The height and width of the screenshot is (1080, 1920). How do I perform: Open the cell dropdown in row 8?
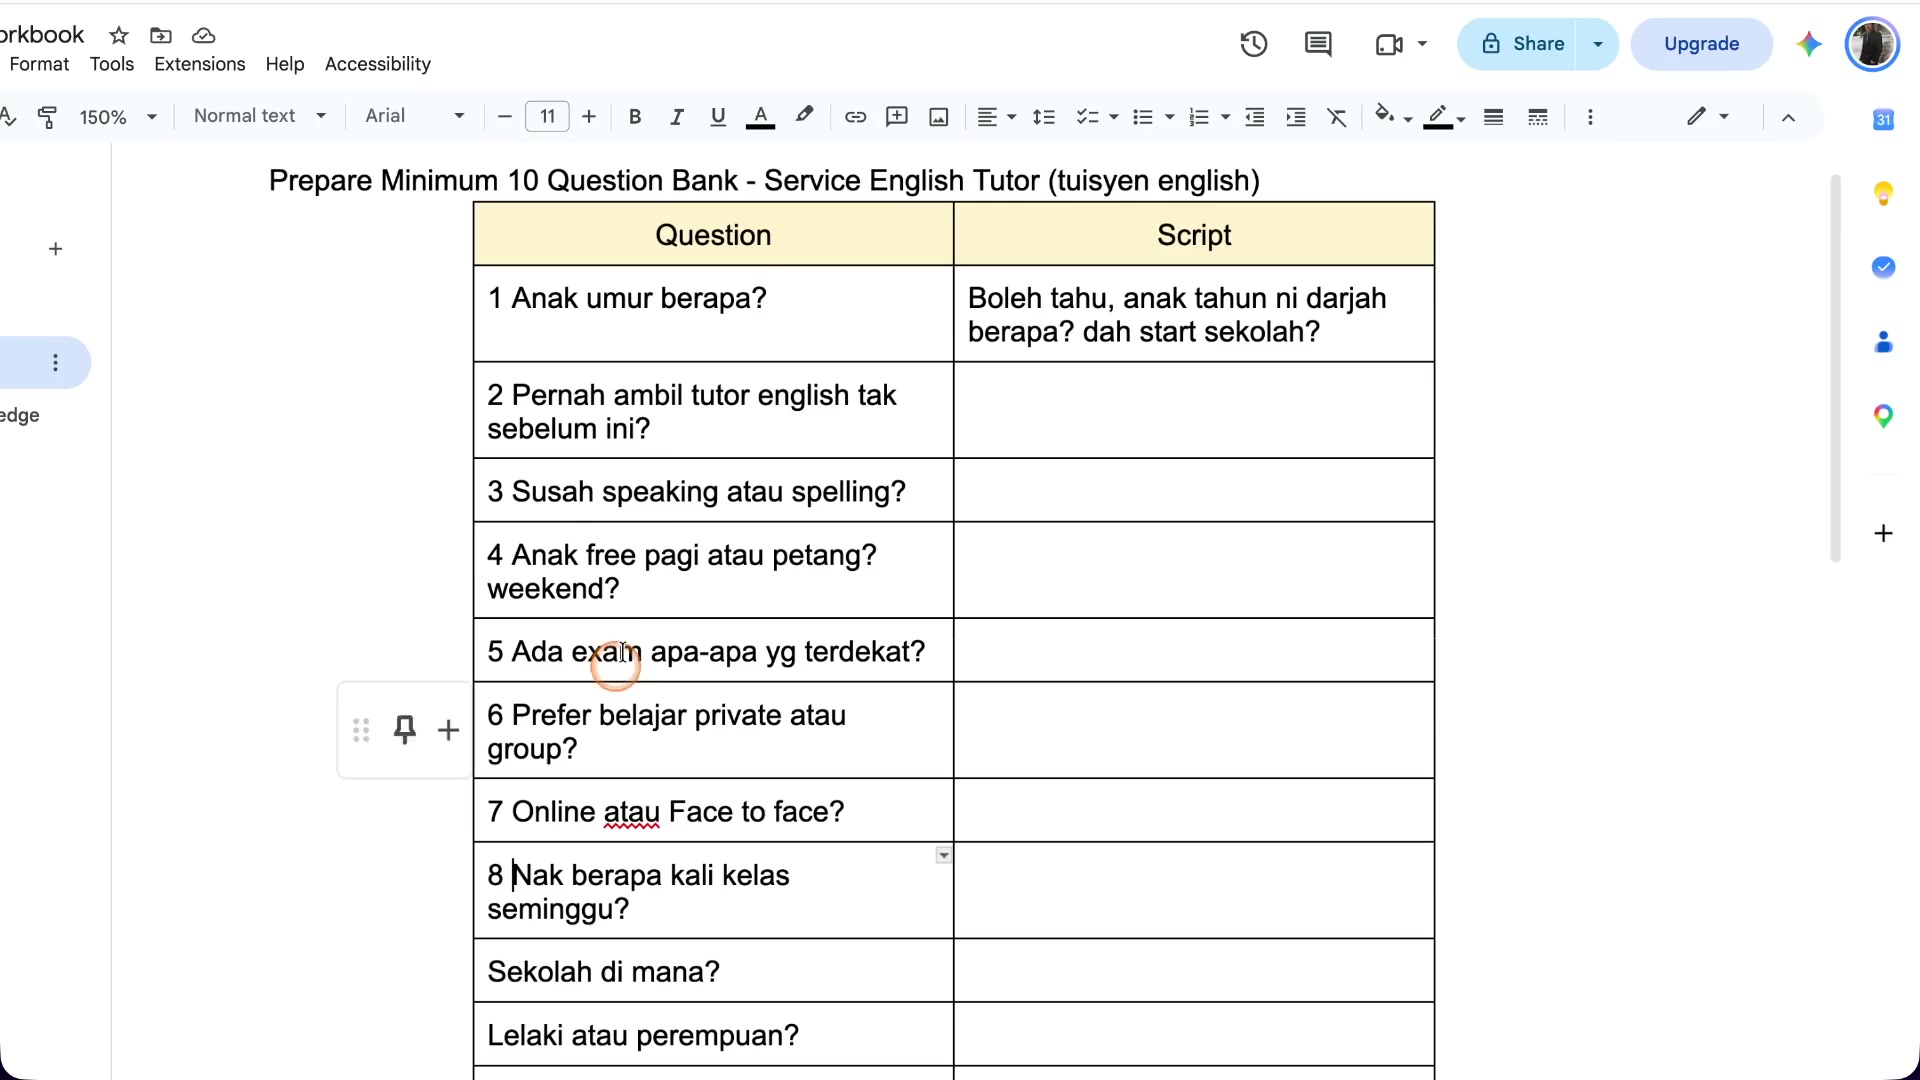pos(943,856)
